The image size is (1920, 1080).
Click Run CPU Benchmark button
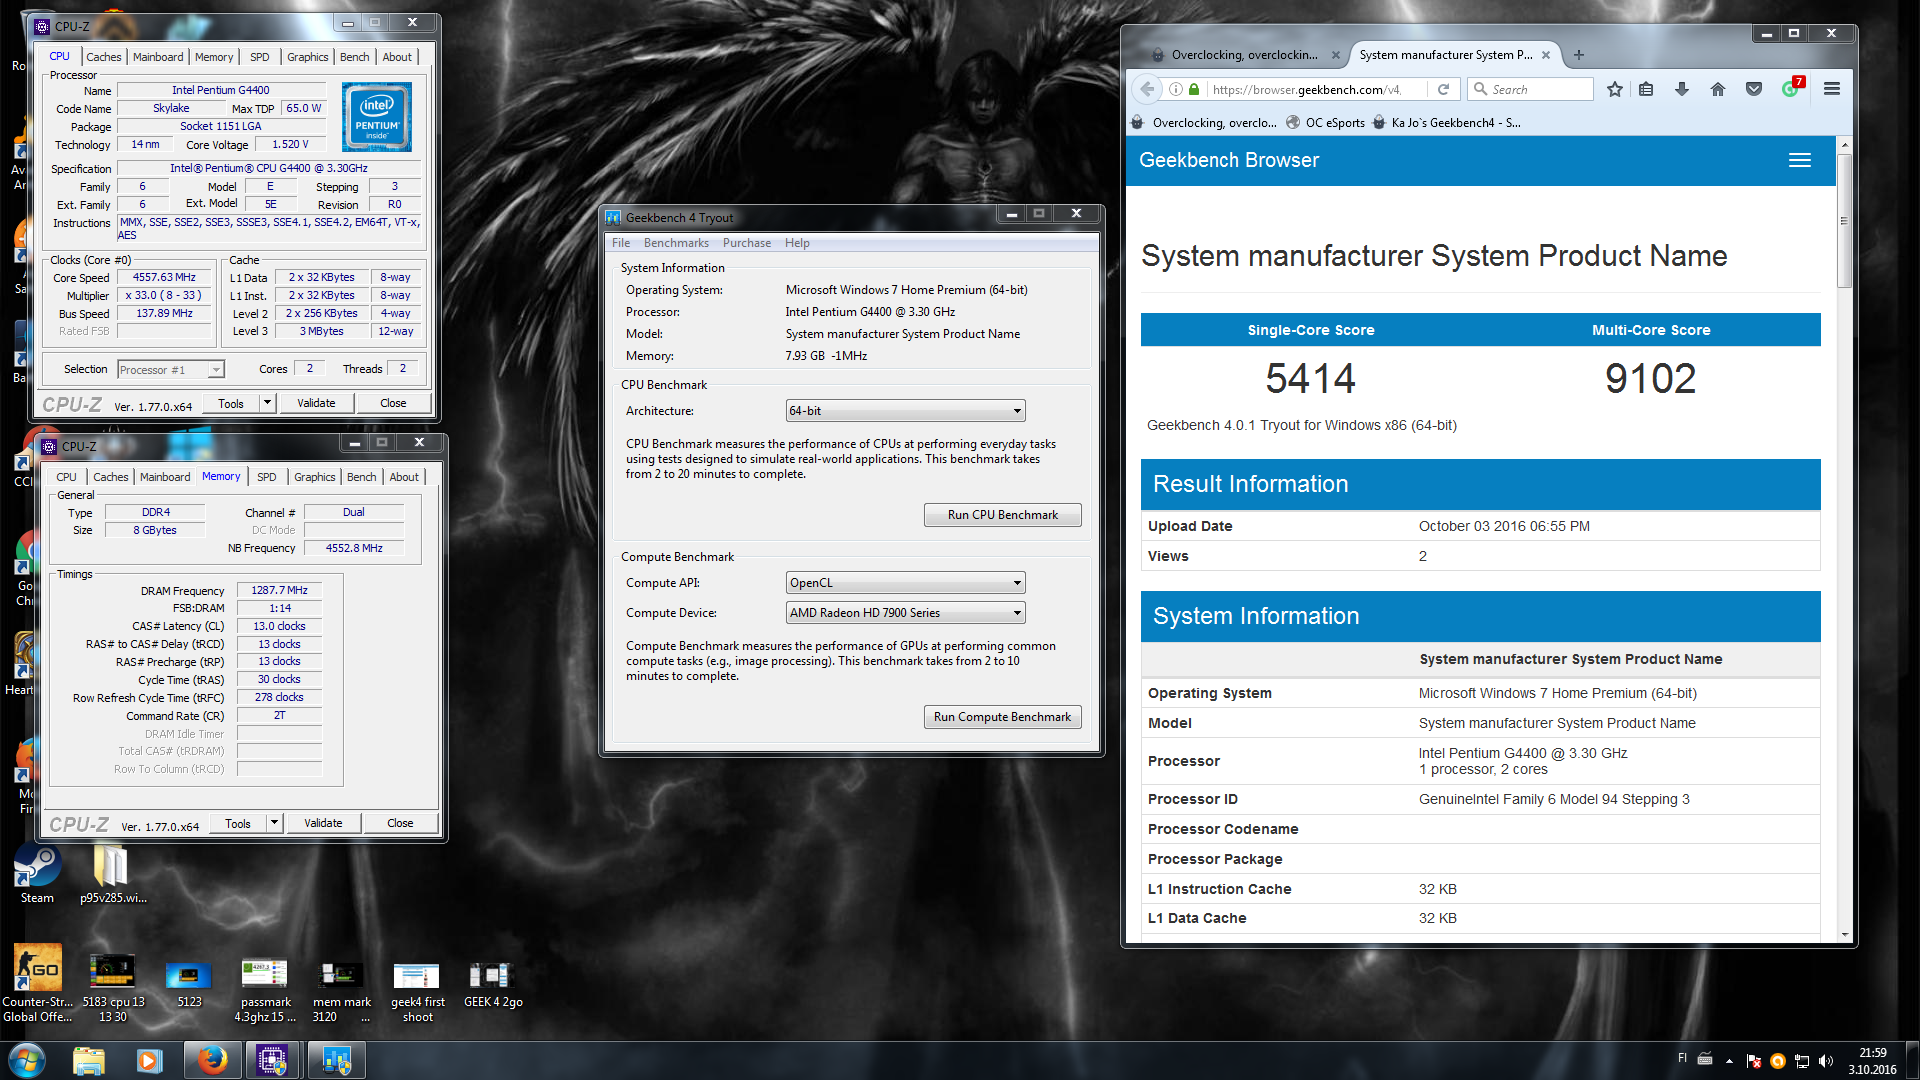1002,515
